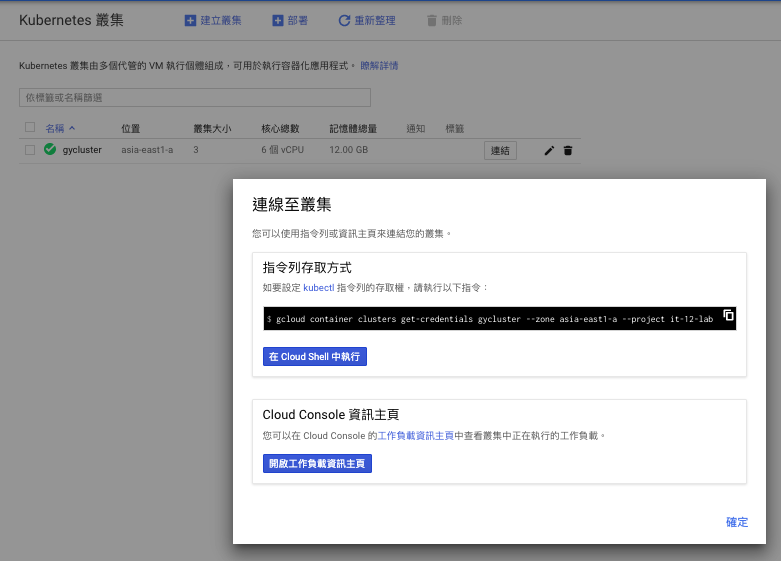Viewport: 781px width, 561px height.
Task: Click the delete trash icon in toolbar
Action: 432,20
